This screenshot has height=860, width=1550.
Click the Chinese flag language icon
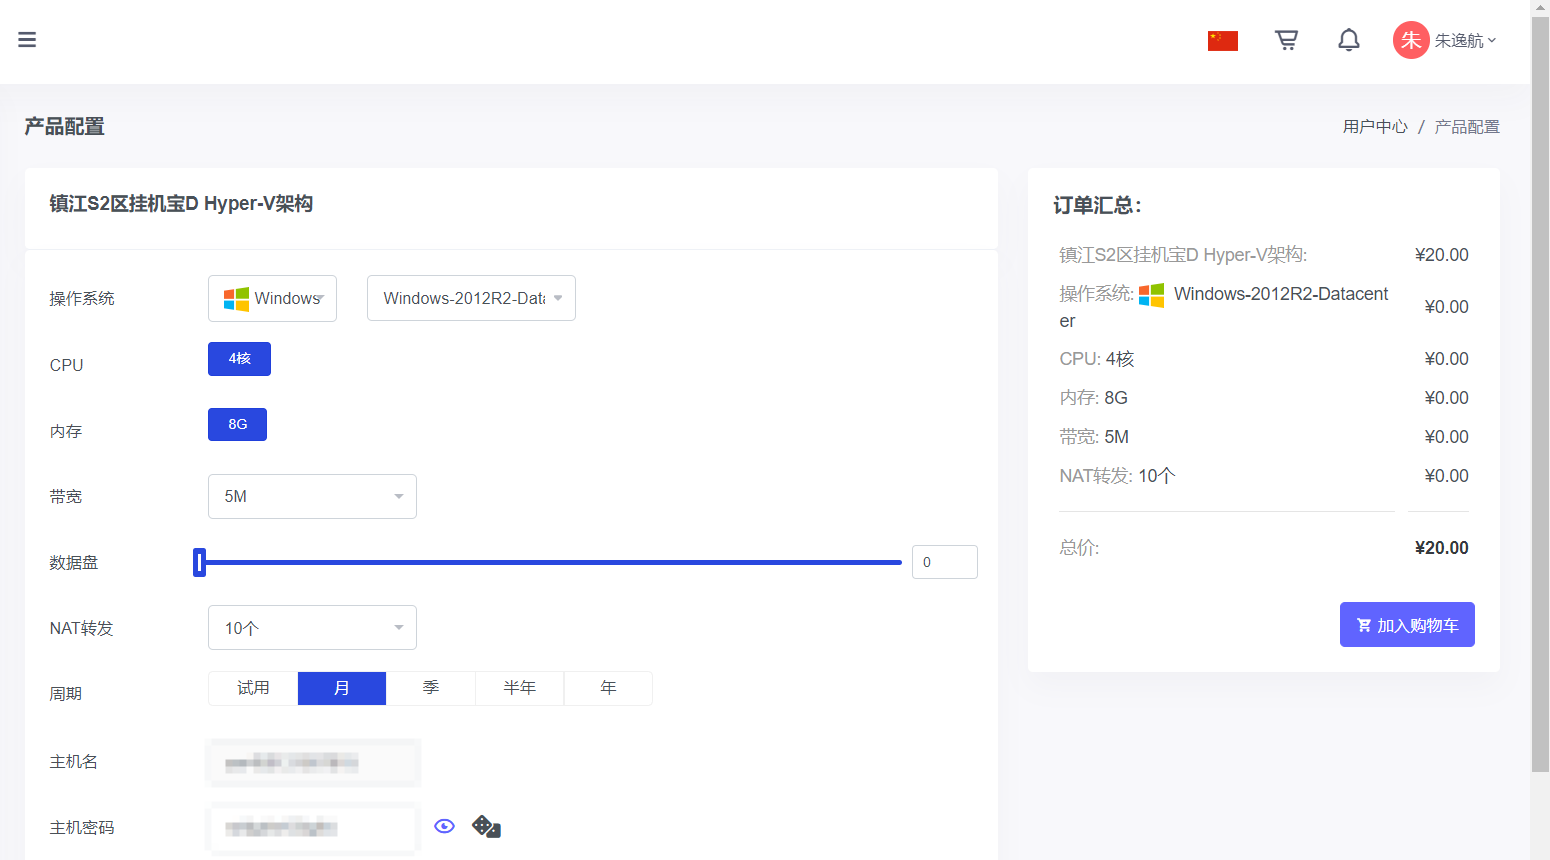(1222, 40)
